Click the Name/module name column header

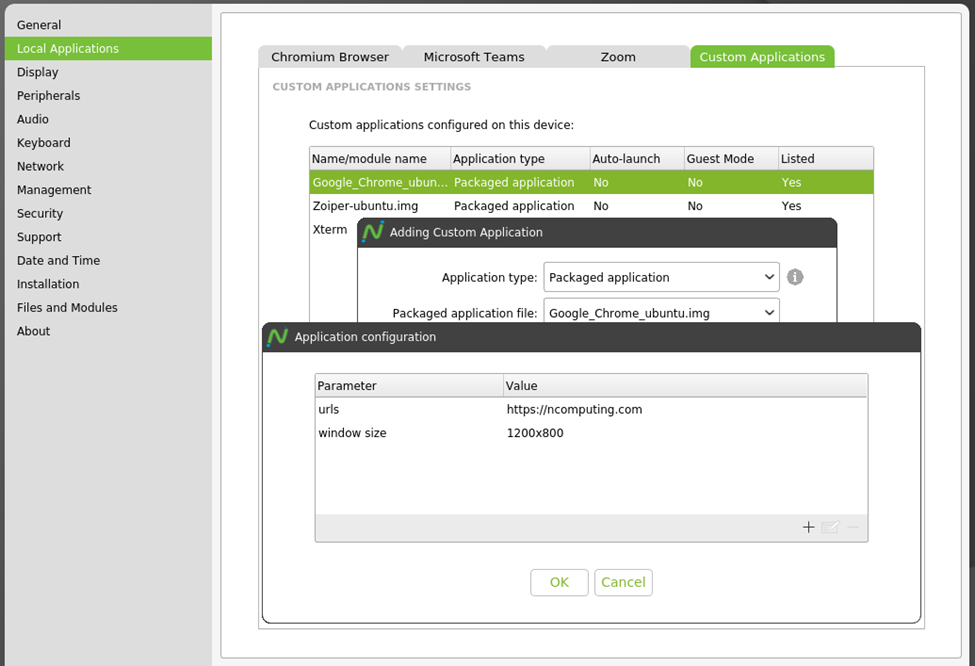[x=380, y=159]
